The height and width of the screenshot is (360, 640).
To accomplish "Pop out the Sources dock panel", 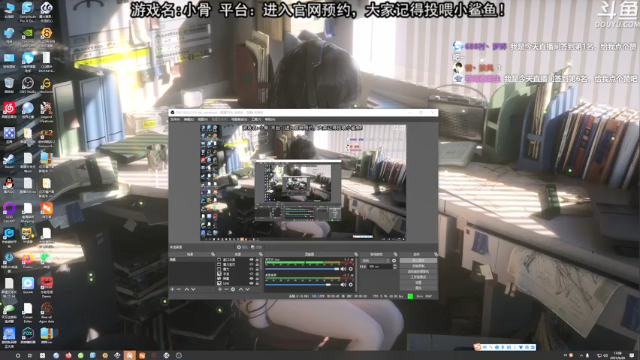I will [261, 254].
